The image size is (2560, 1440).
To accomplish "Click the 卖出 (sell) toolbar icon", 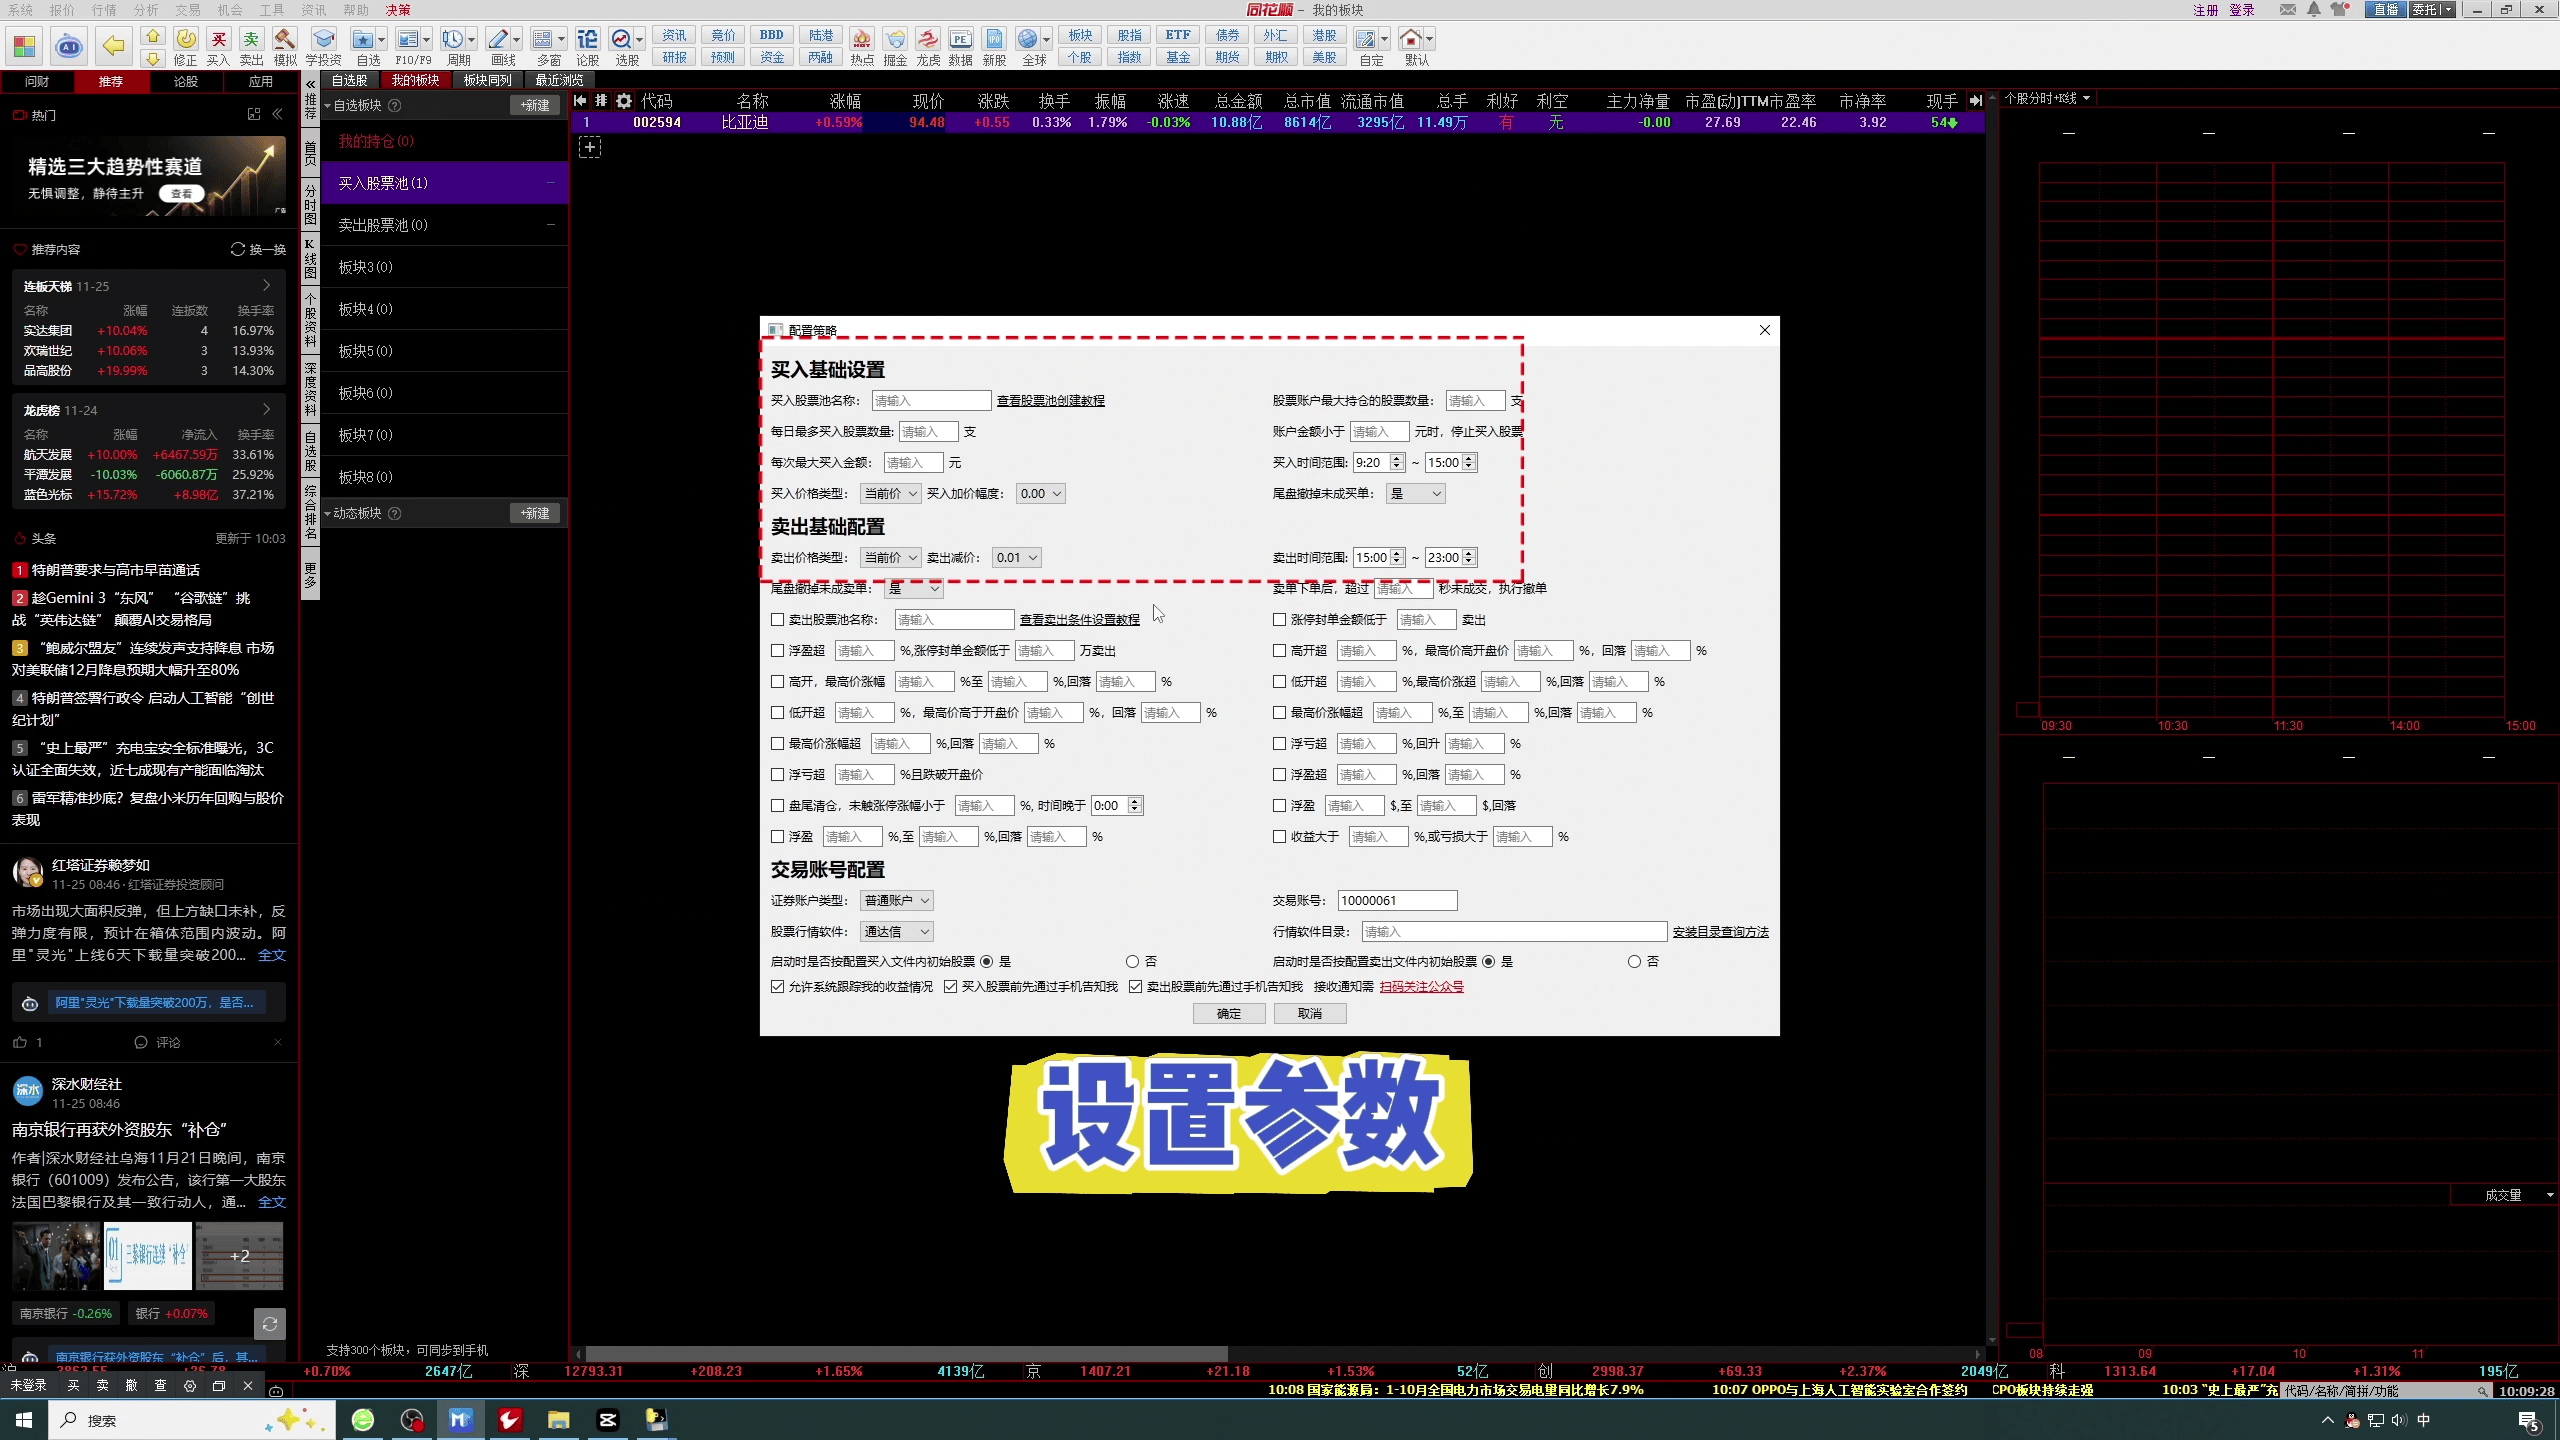I will coord(251,40).
